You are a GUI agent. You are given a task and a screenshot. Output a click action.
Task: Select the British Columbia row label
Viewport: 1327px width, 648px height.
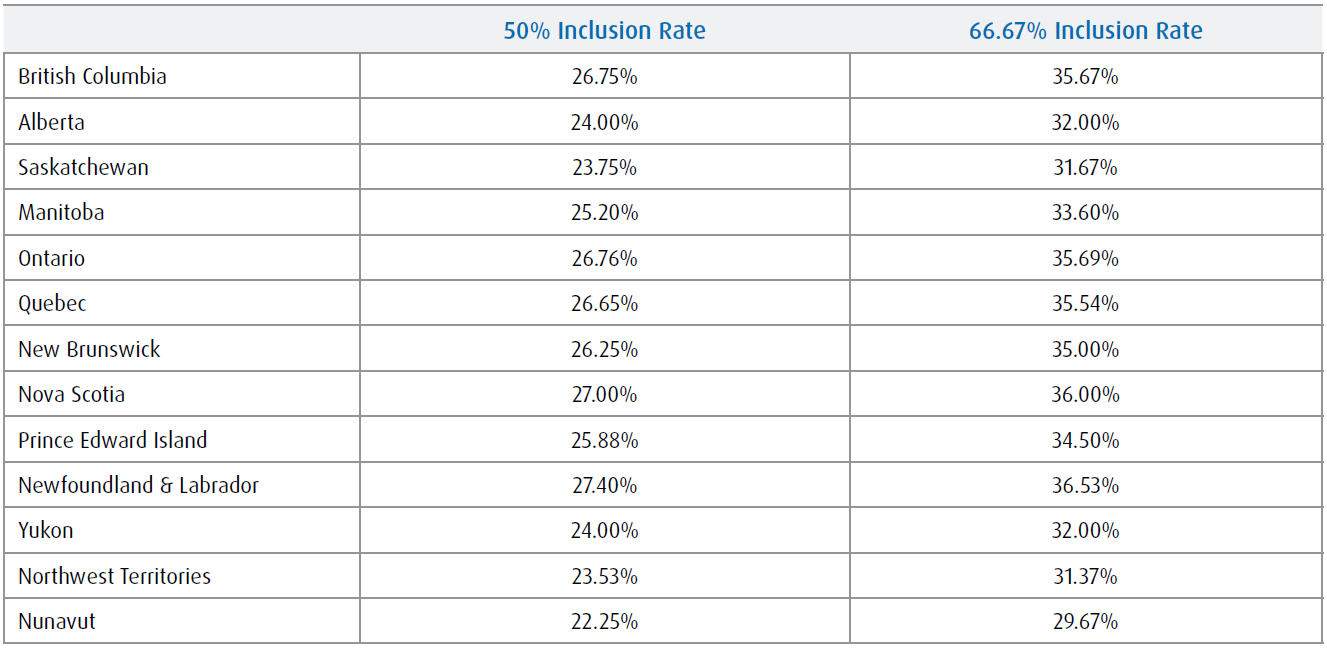(x=92, y=77)
